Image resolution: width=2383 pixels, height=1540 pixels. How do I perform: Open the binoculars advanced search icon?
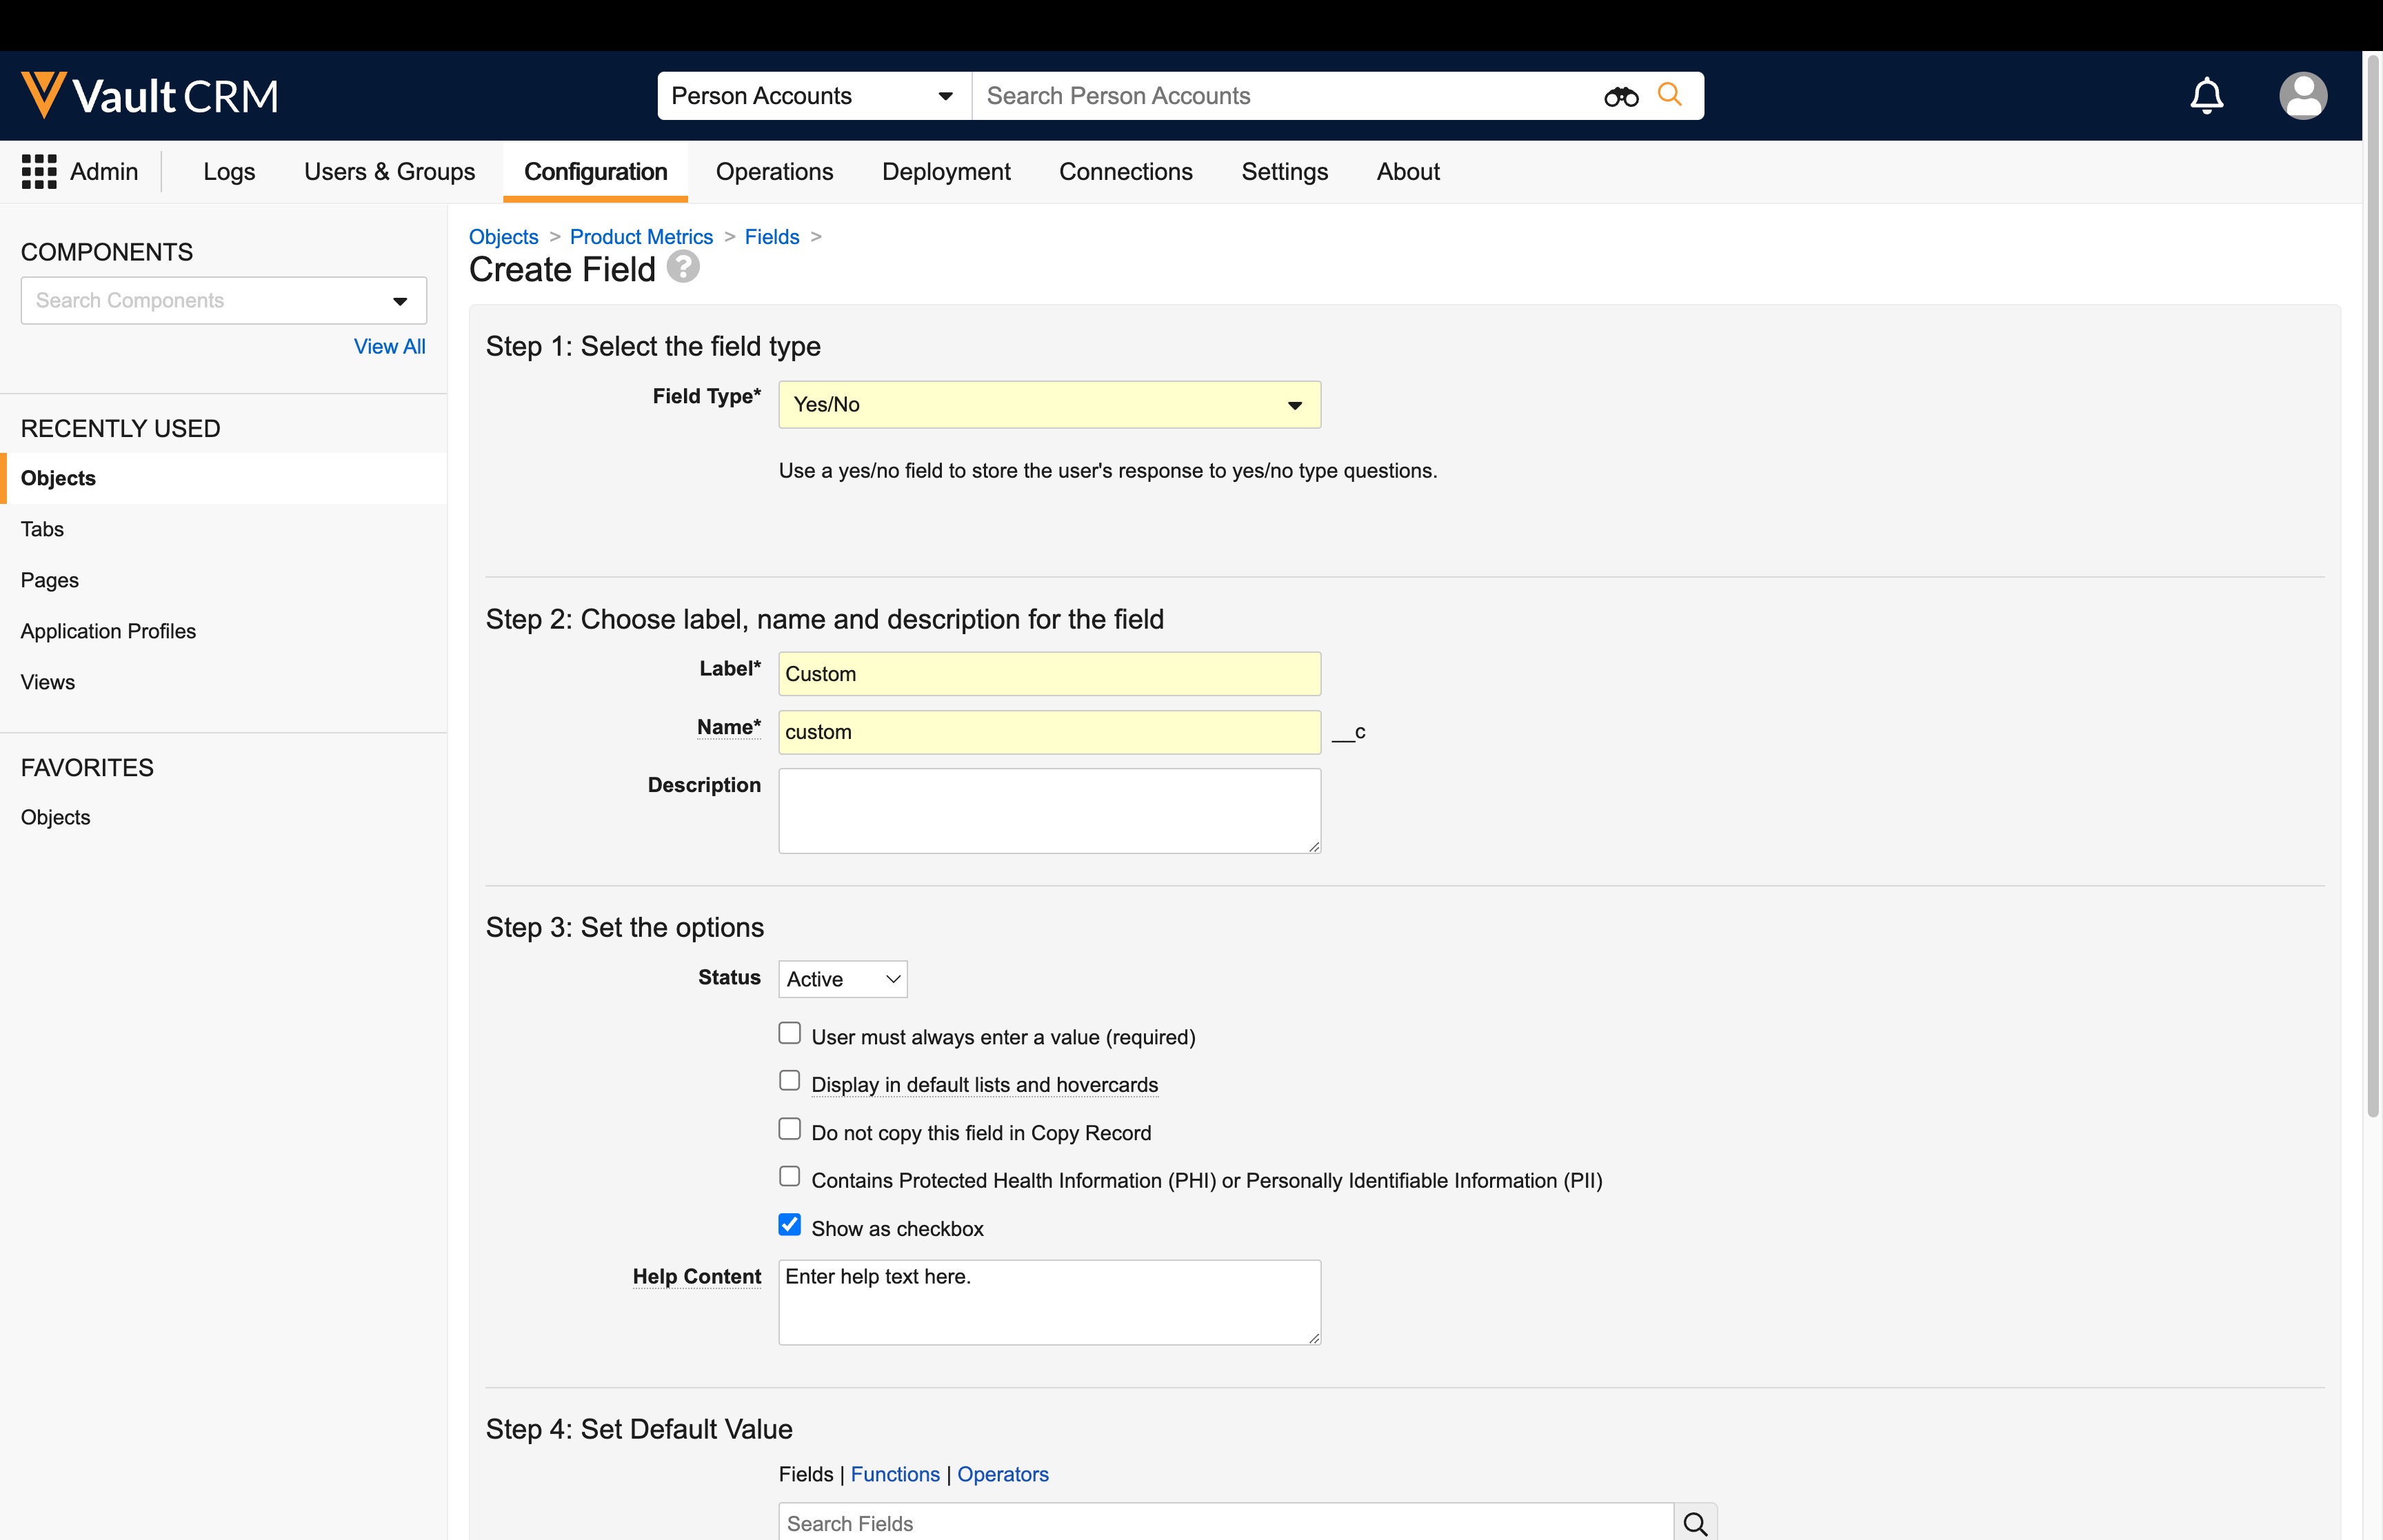[1620, 97]
